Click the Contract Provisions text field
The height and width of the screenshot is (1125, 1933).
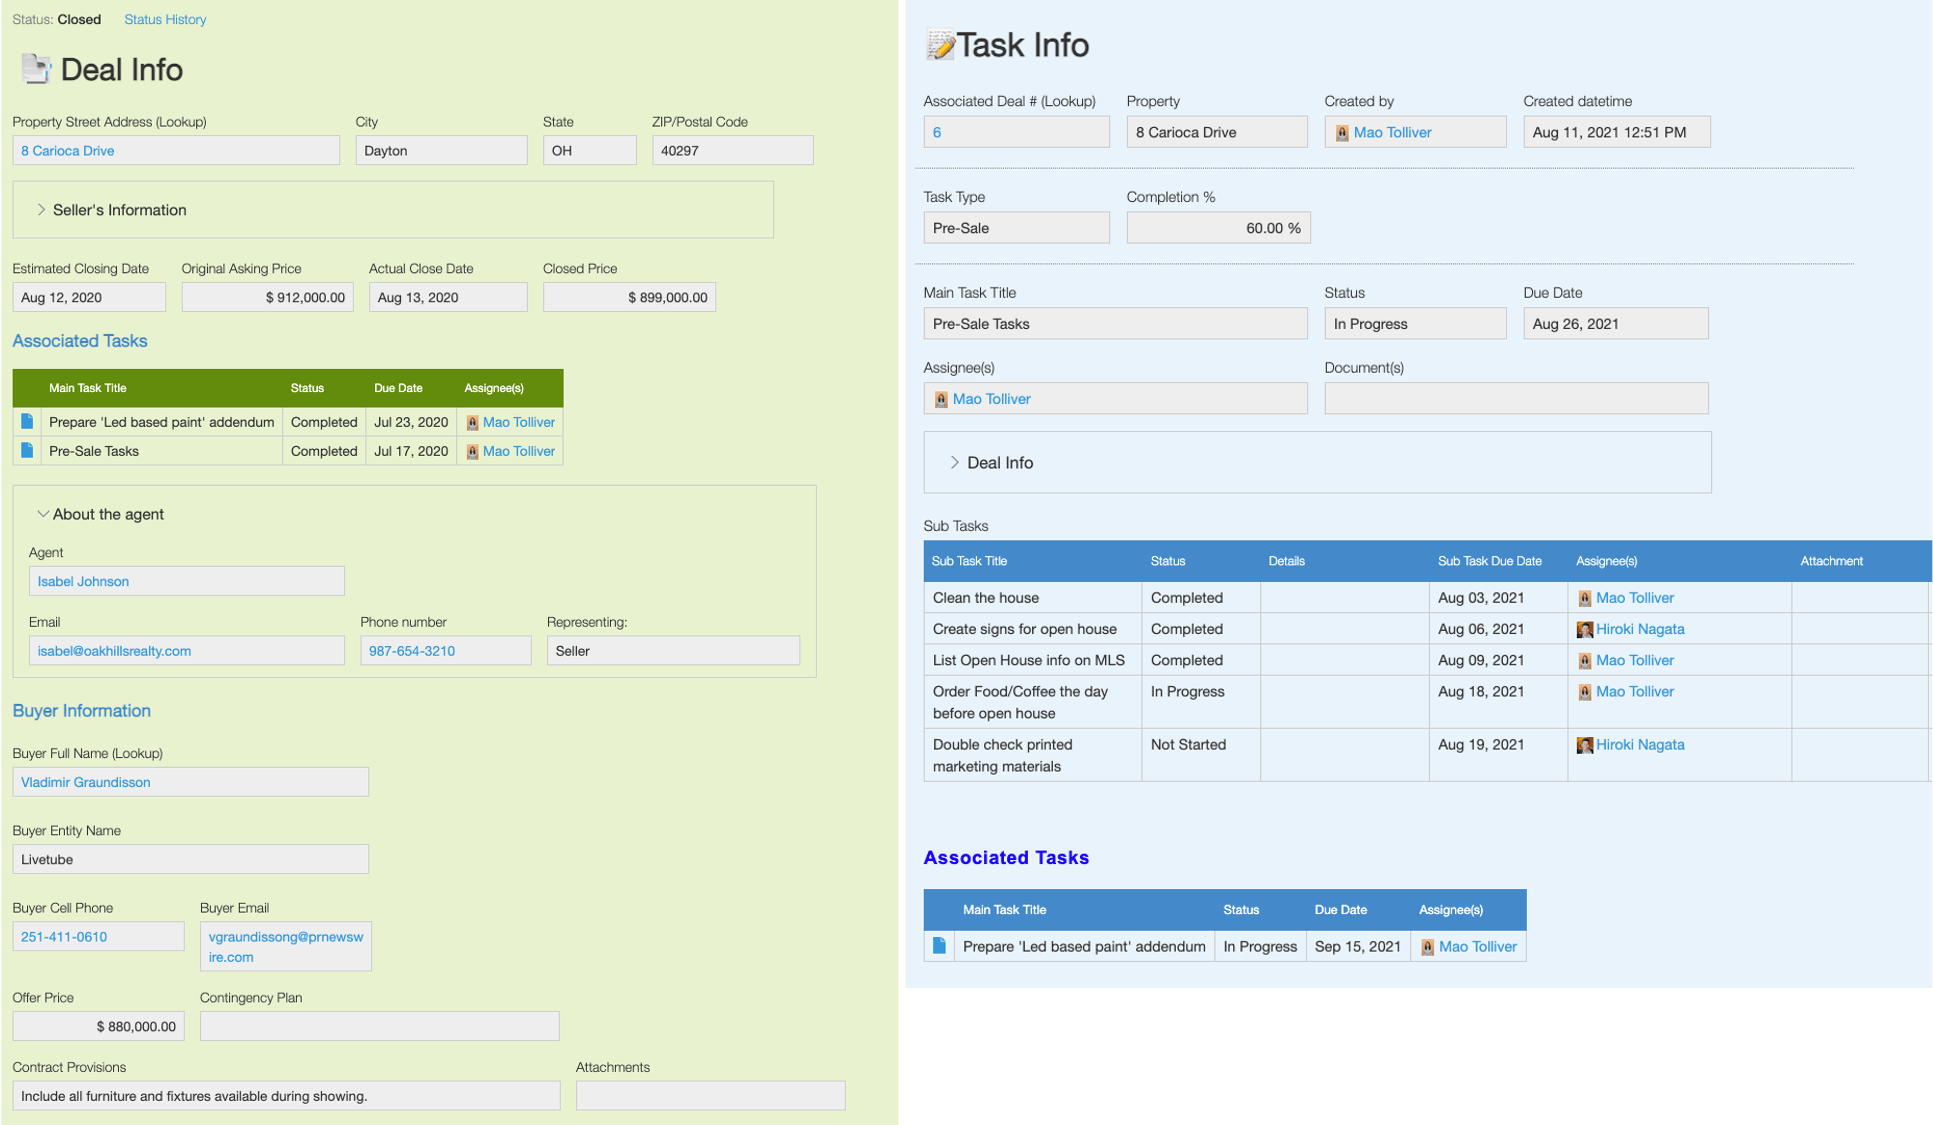pyautogui.click(x=286, y=1096)
